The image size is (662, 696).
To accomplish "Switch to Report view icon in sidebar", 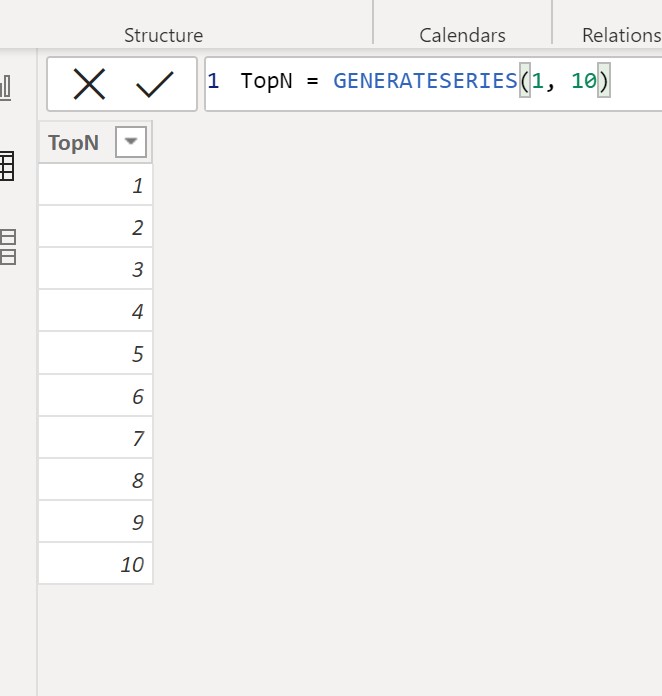I will [x=6, y=87].
